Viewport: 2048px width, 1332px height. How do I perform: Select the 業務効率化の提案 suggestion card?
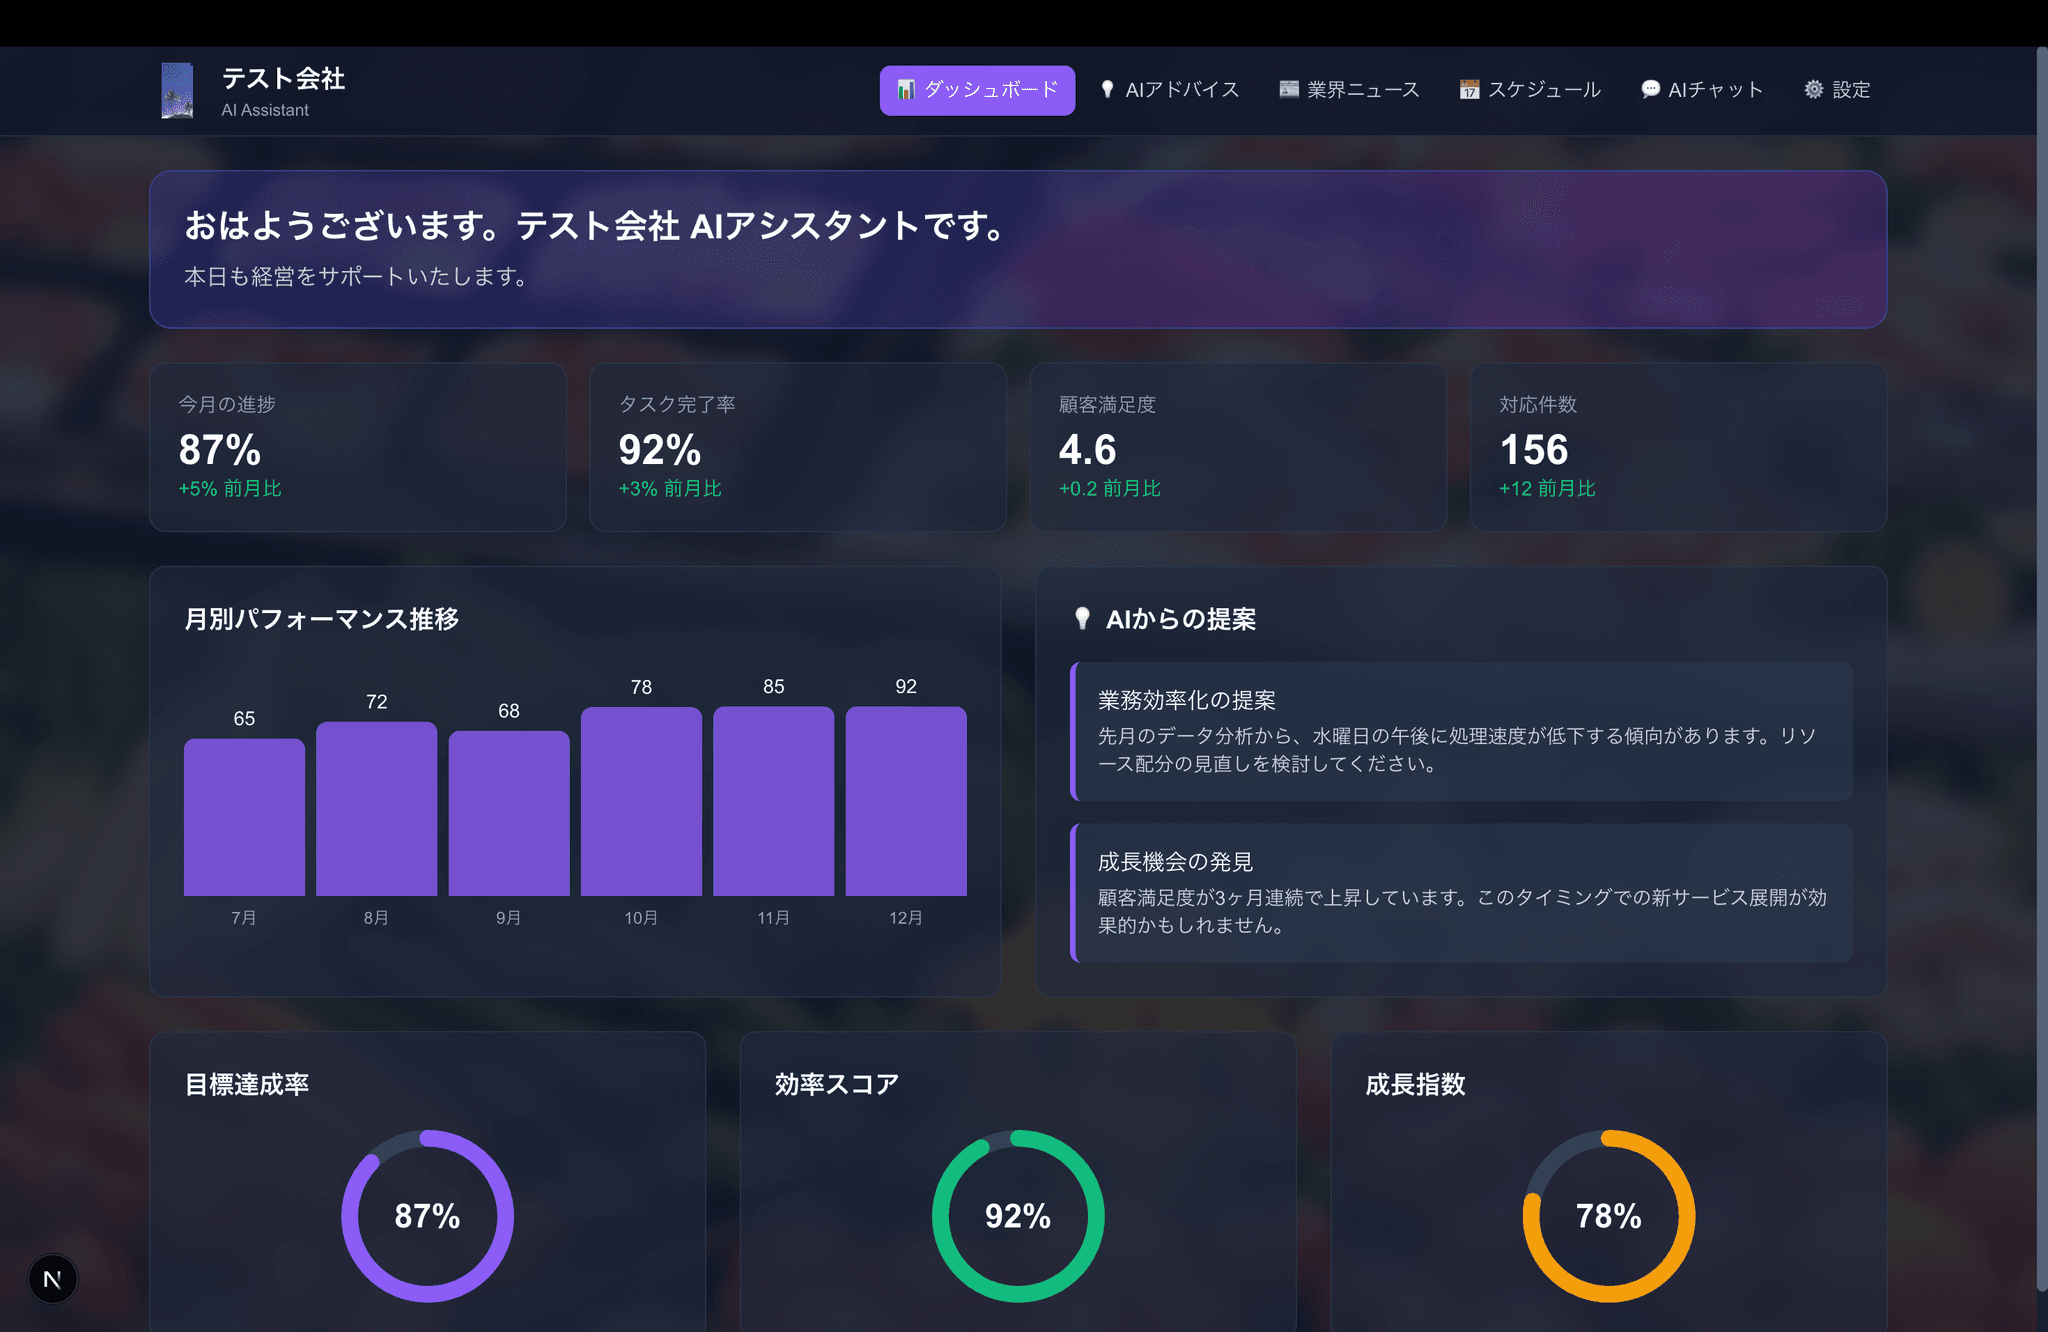[x=1461, y=731]
